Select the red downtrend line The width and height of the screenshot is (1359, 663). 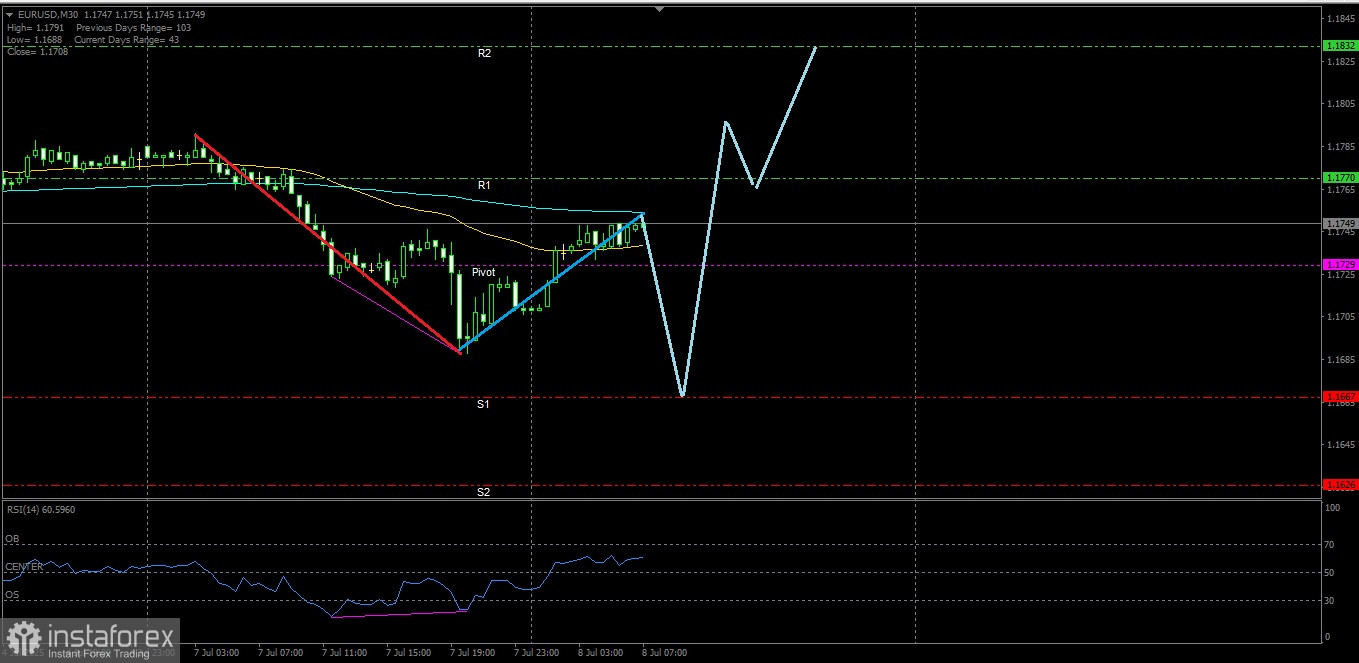pos(327,243)
